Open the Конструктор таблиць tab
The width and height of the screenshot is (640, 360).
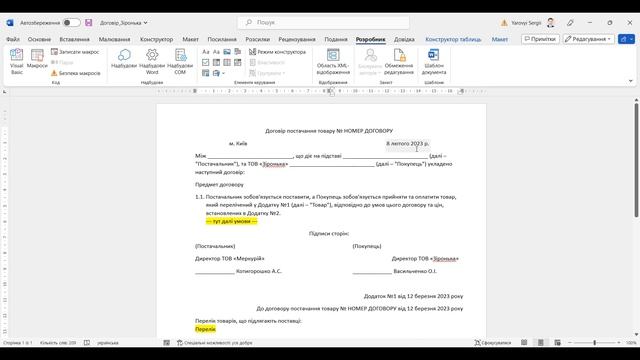coord(453,39)
